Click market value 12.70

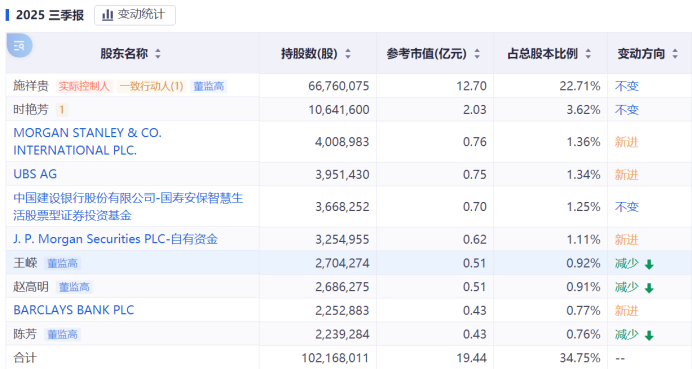click(471, 86)
